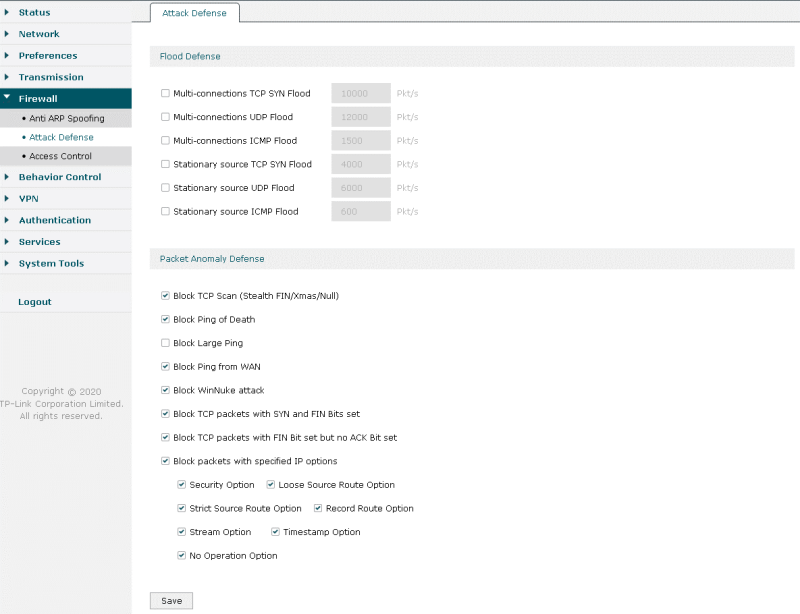Select the Attack Defense tab
This screenshot has width=800, height=614.
(x=194, y=13)
